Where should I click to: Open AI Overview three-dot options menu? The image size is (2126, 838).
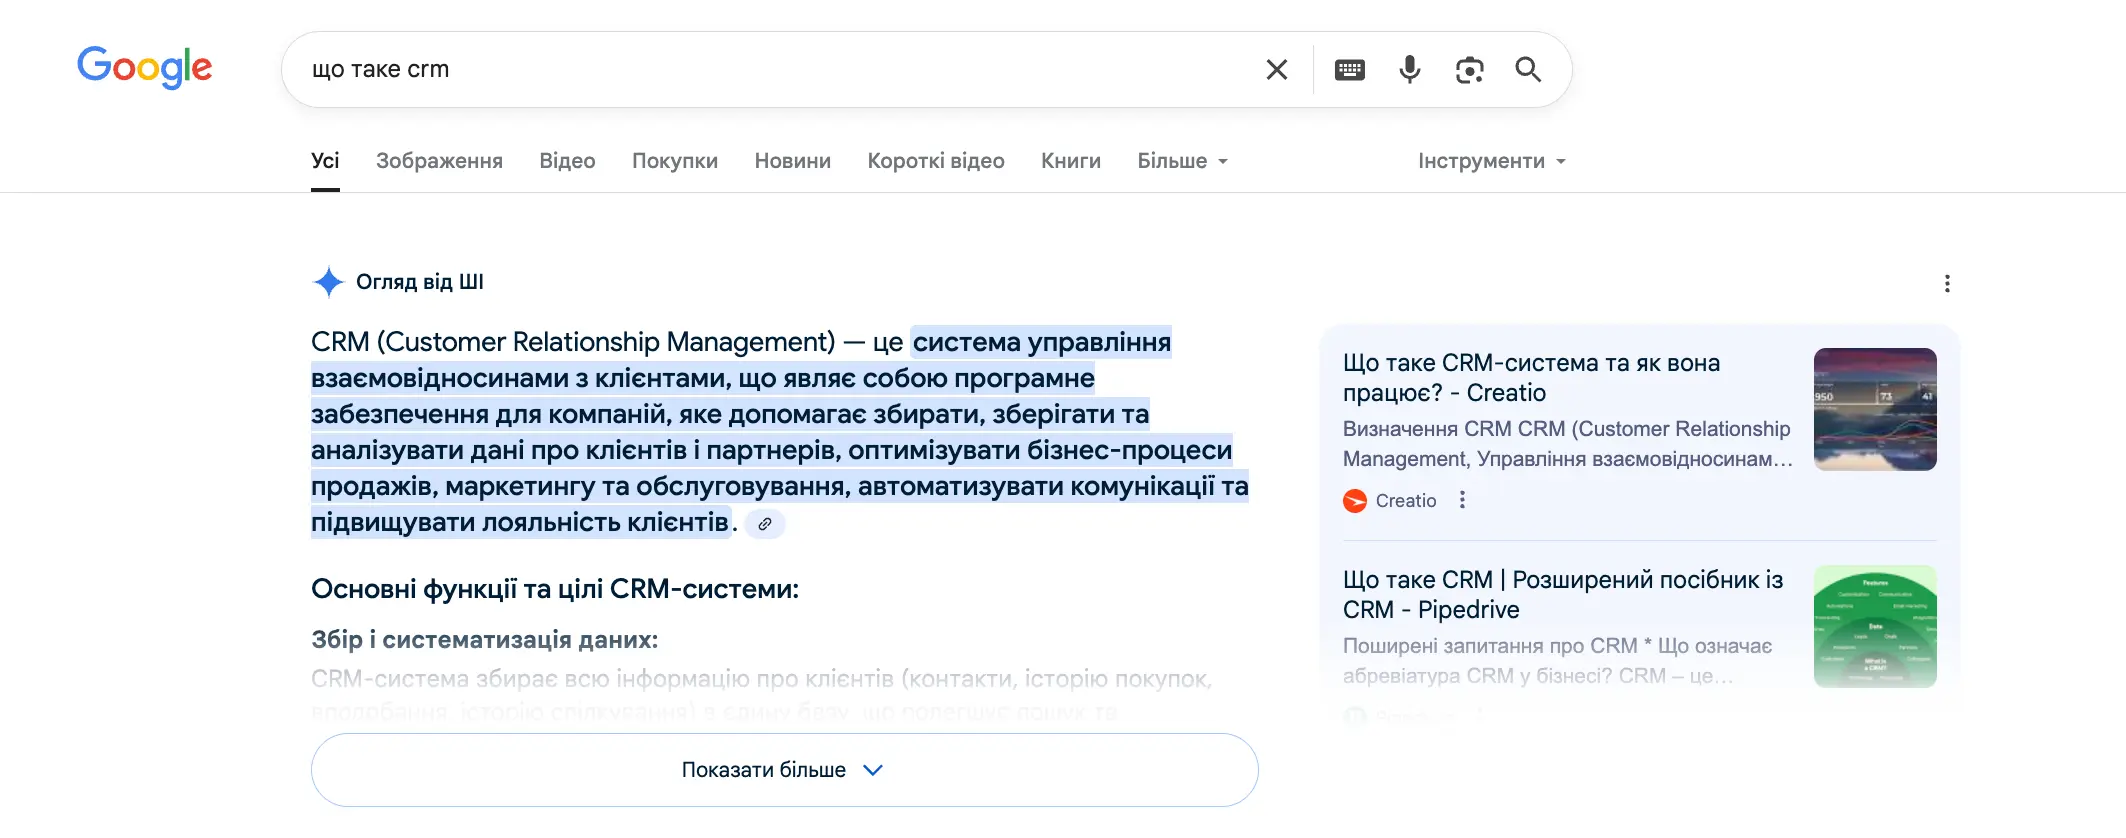1947,284
